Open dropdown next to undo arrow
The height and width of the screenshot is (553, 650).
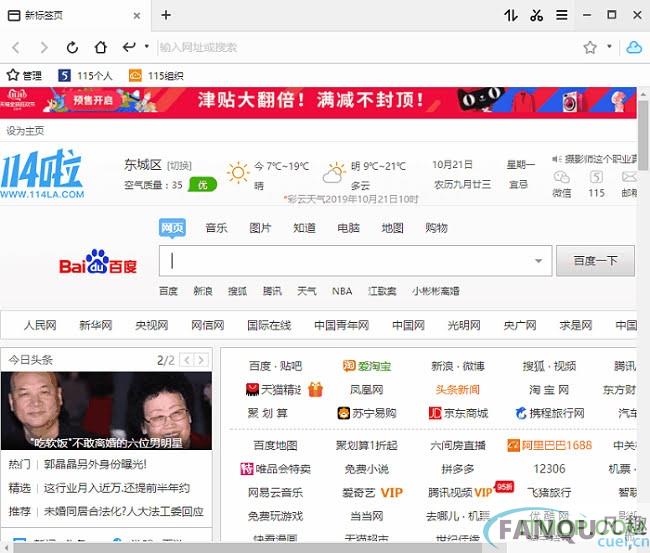point(147,46)
